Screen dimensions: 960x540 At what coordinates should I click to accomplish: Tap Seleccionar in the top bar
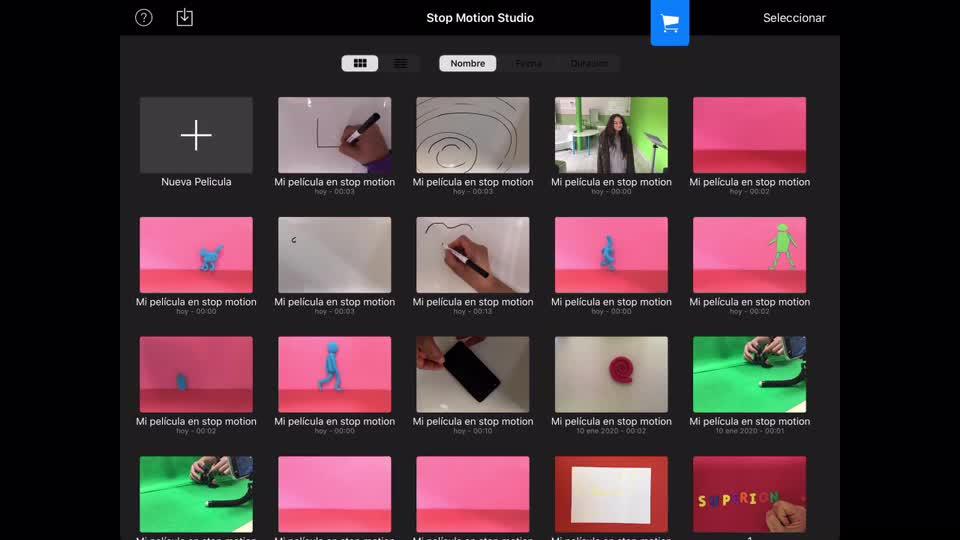pyautogui.click(x=794, y=18)
